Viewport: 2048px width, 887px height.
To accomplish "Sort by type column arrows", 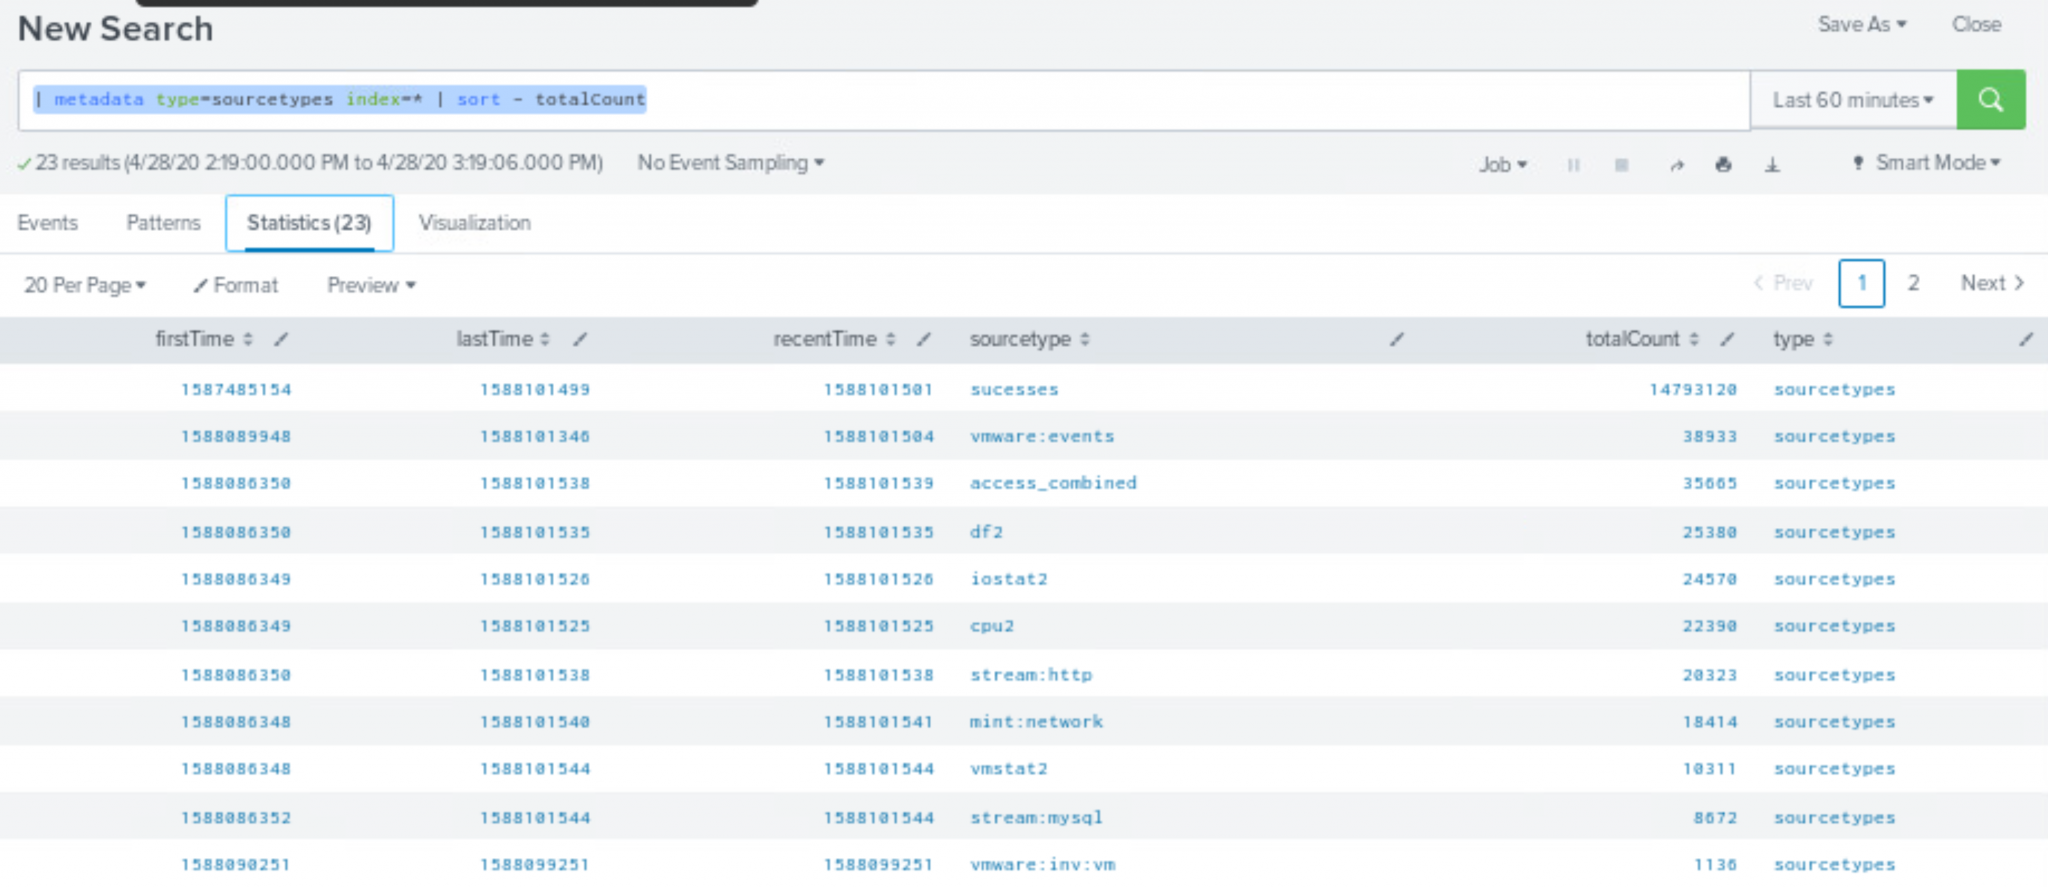I will click(1828, 340).
